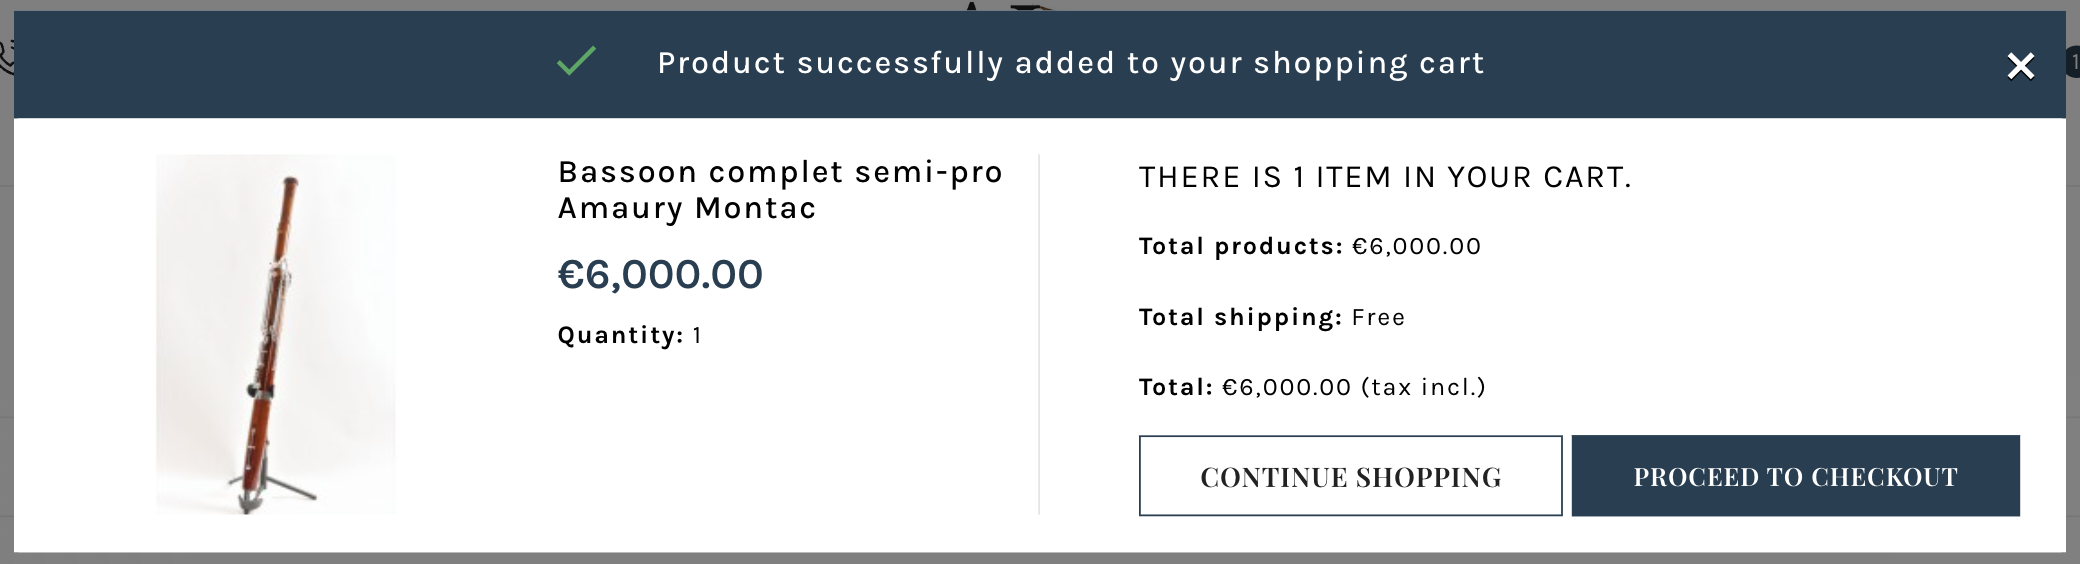Click the Bassoon complet semi-pro product name
2080x564 pixels.
(780, 173)
